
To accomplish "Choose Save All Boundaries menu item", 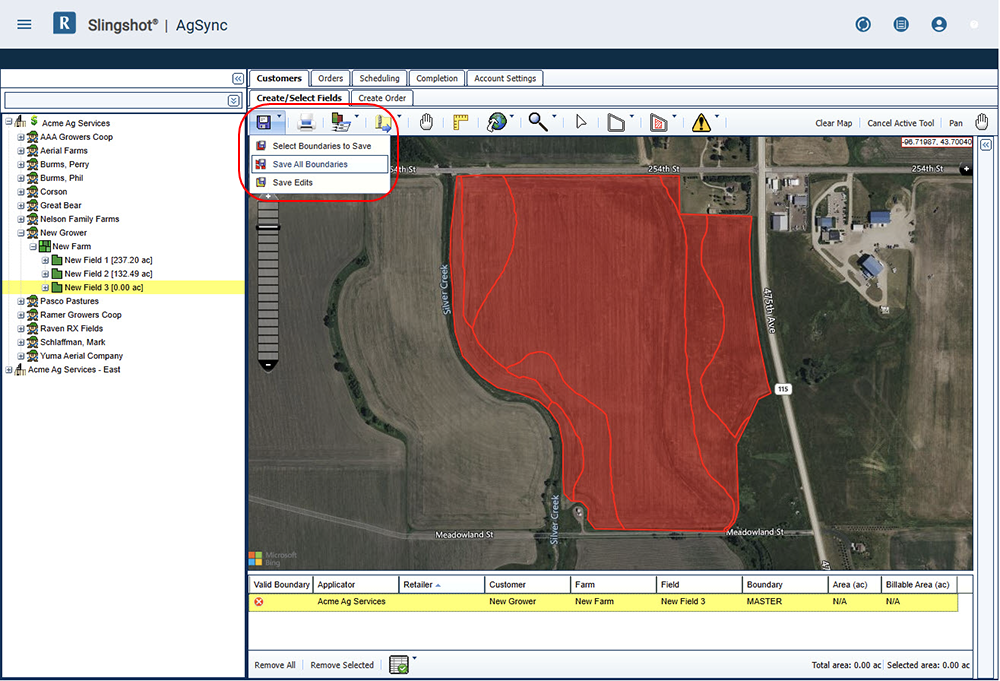I will (320, 164).
